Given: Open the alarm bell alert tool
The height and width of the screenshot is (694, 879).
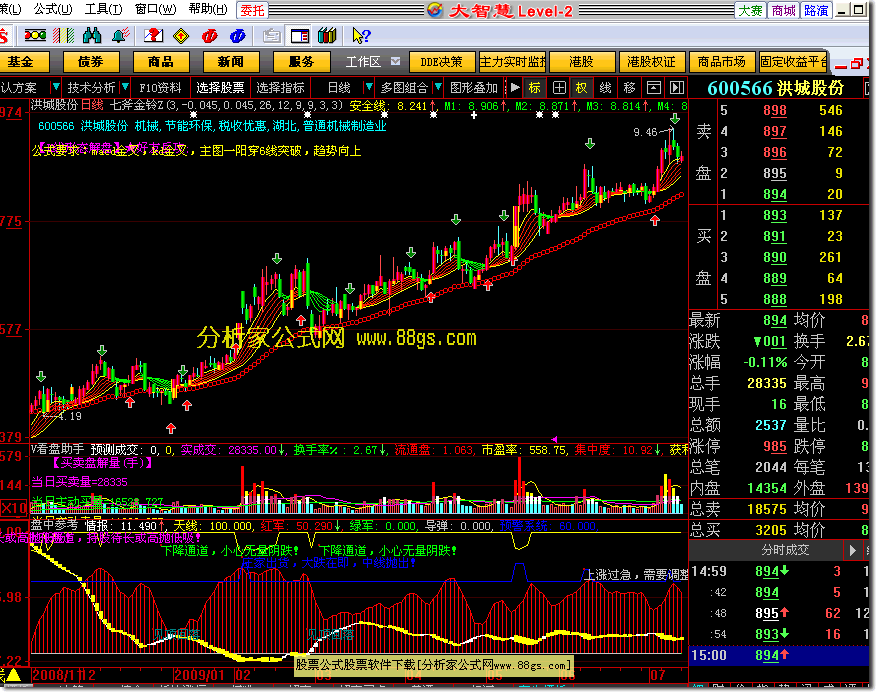Looking at the screenshot, I should click(121, 36).
